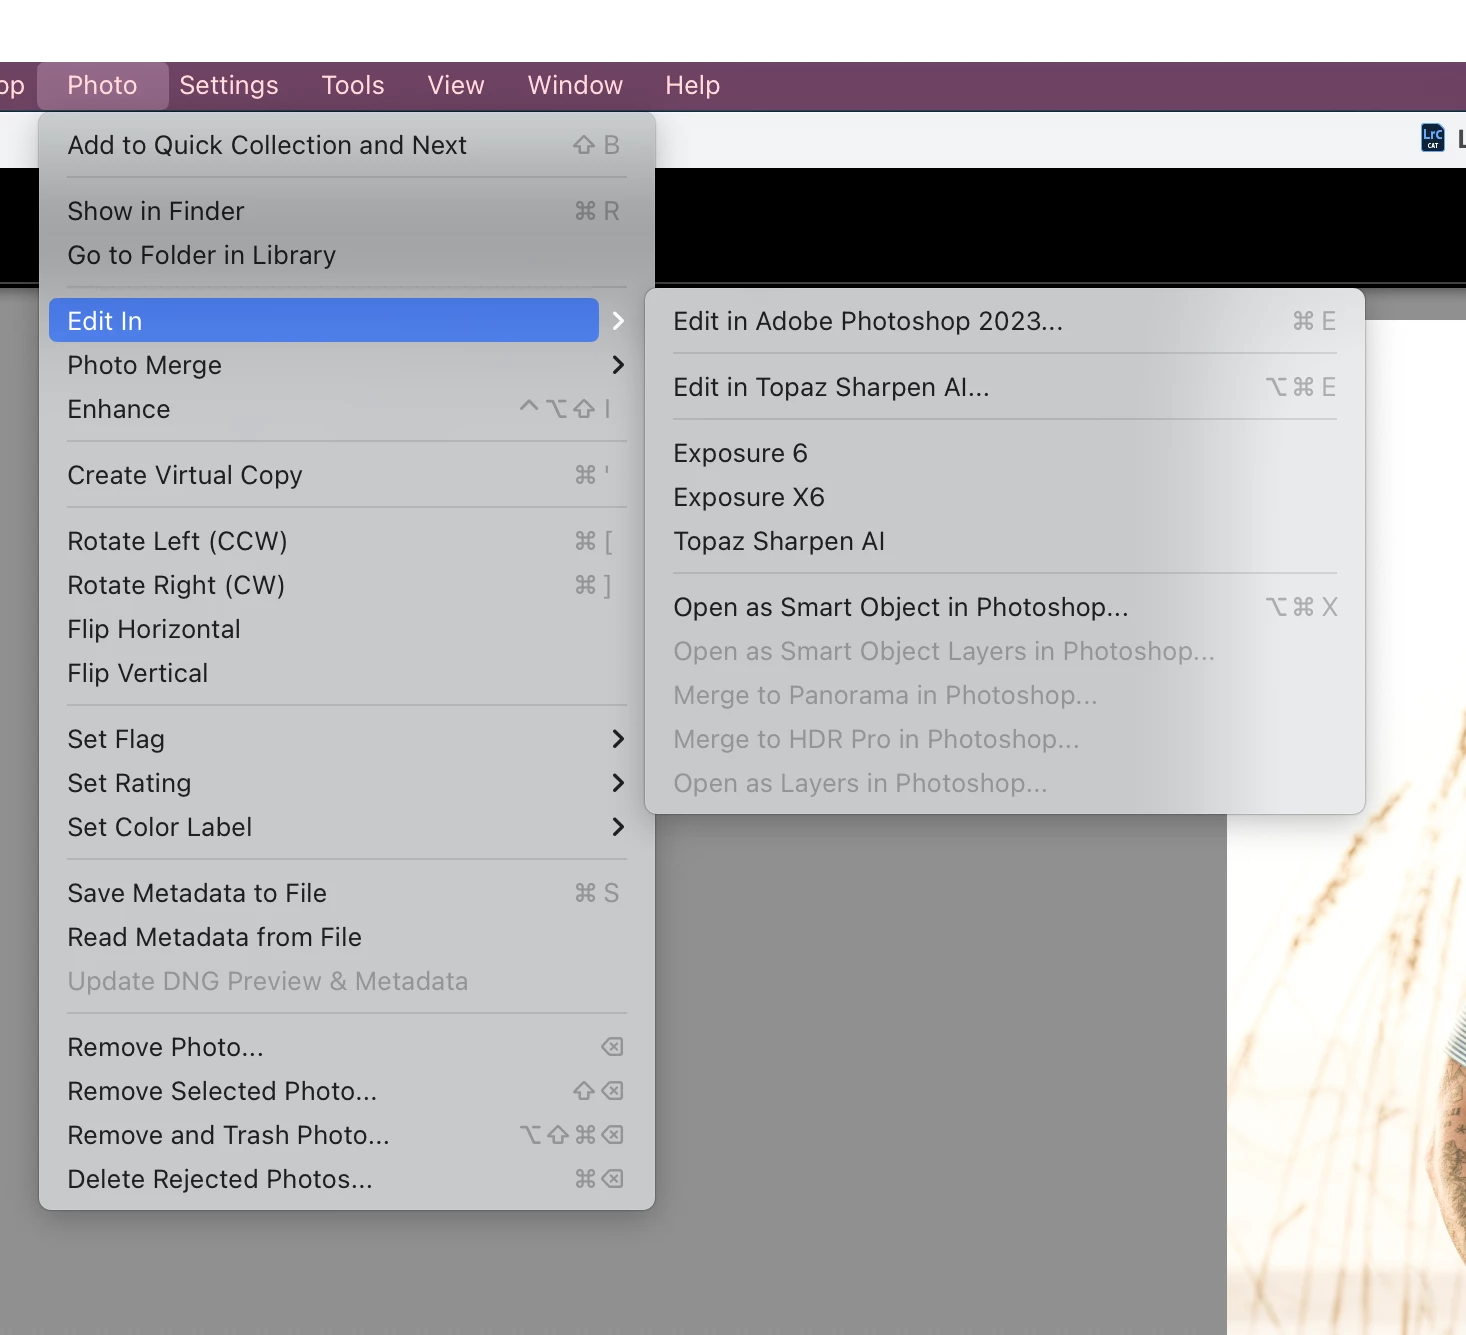Select the Topaz Sharpen AI preset entry

tap(1005, 541)
